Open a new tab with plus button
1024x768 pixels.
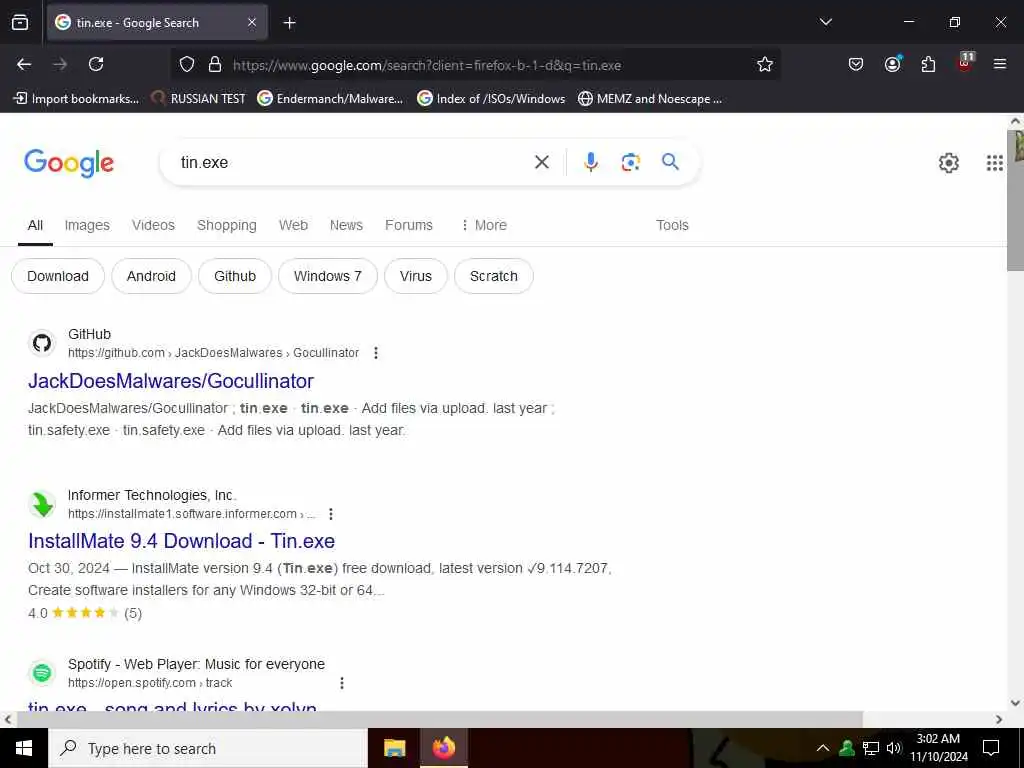pos(289,23)
